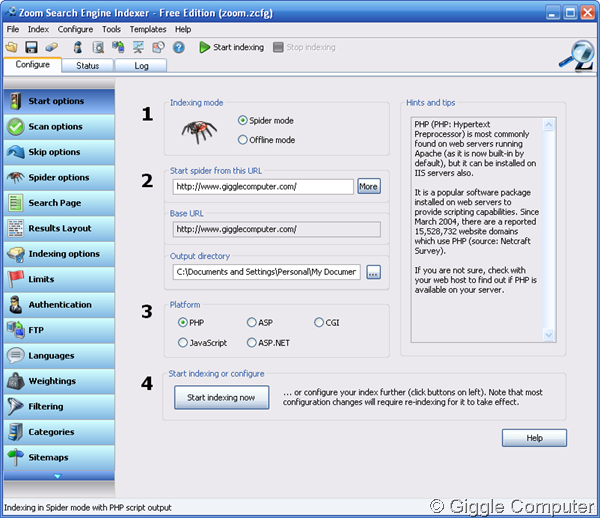Click the magnifier-over-page toolbar icon
The height and width of the screenshot is (518, 600).
(x=98, y=47)
